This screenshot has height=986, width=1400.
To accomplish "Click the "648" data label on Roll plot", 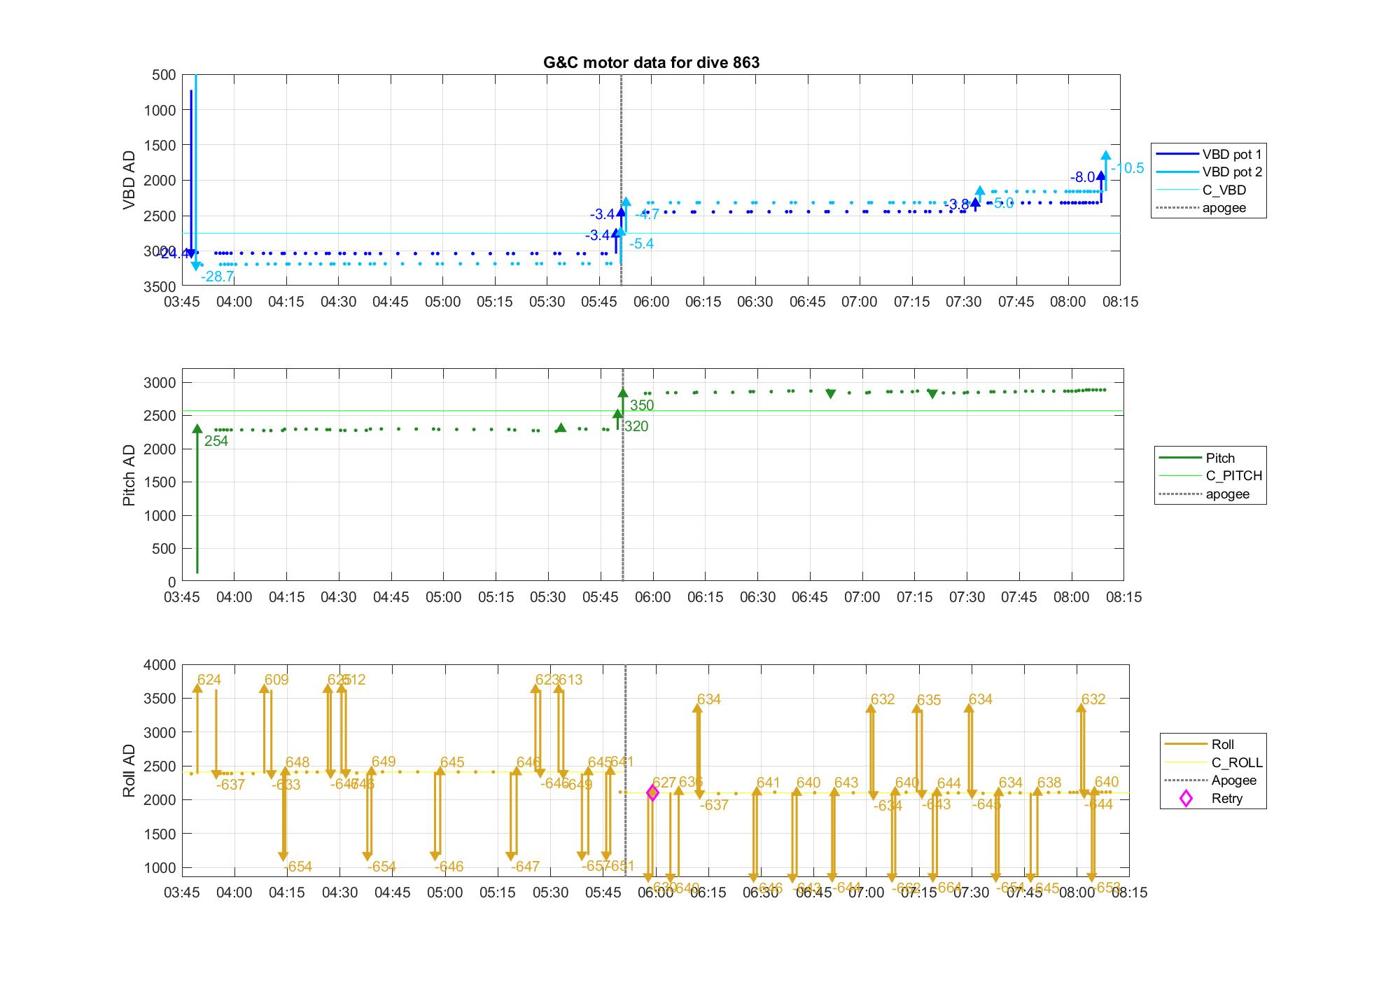I will pos(297,762).
